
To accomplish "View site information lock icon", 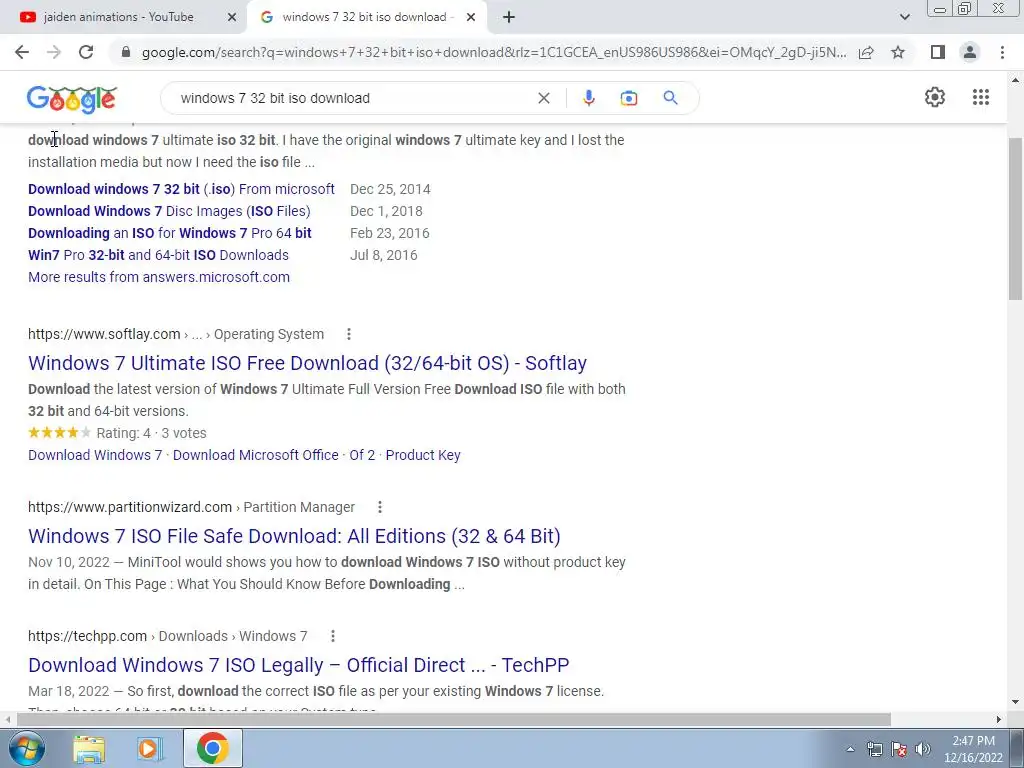I will click(126, 52).
